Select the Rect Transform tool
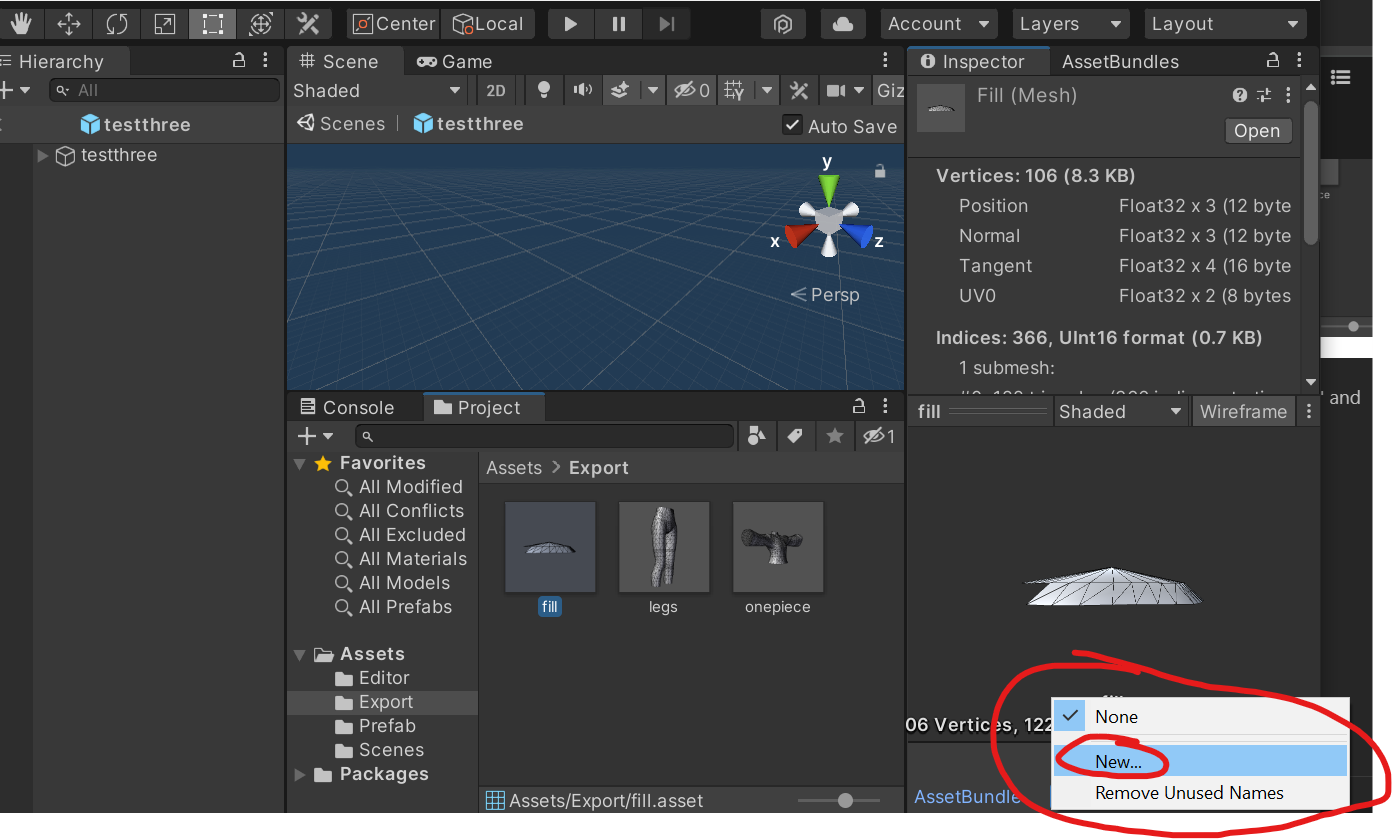The width and height of the screenshot is (1392, 839). tap(213, 24)
